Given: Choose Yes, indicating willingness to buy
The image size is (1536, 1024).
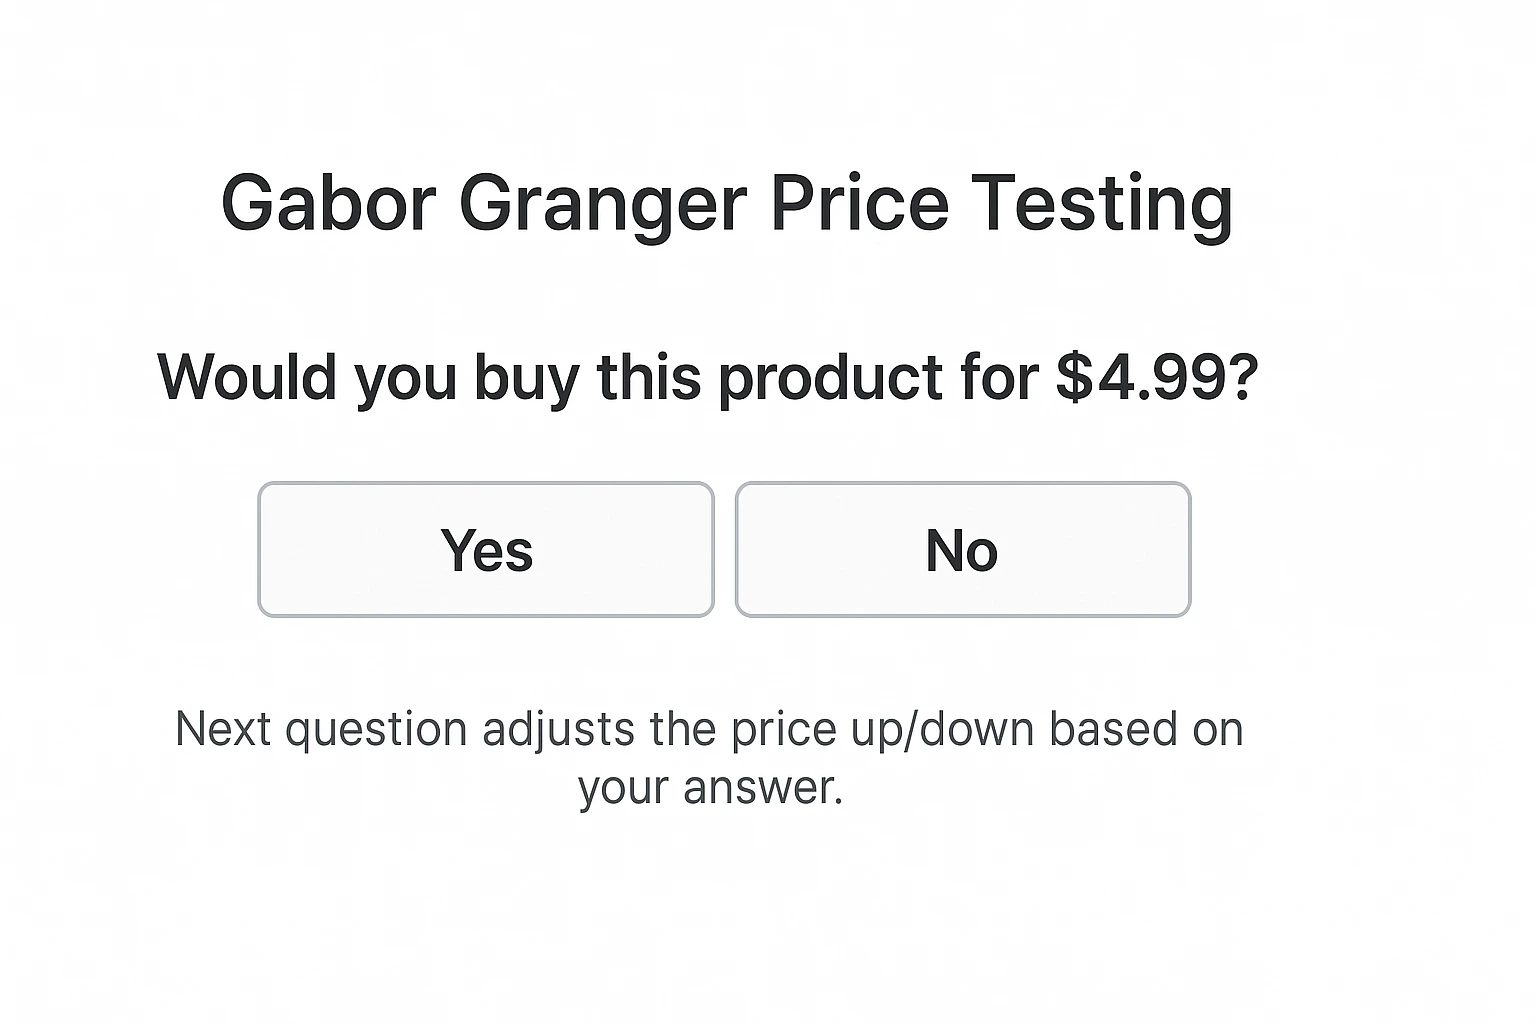Looking at the screenshot, I should 485,549.
